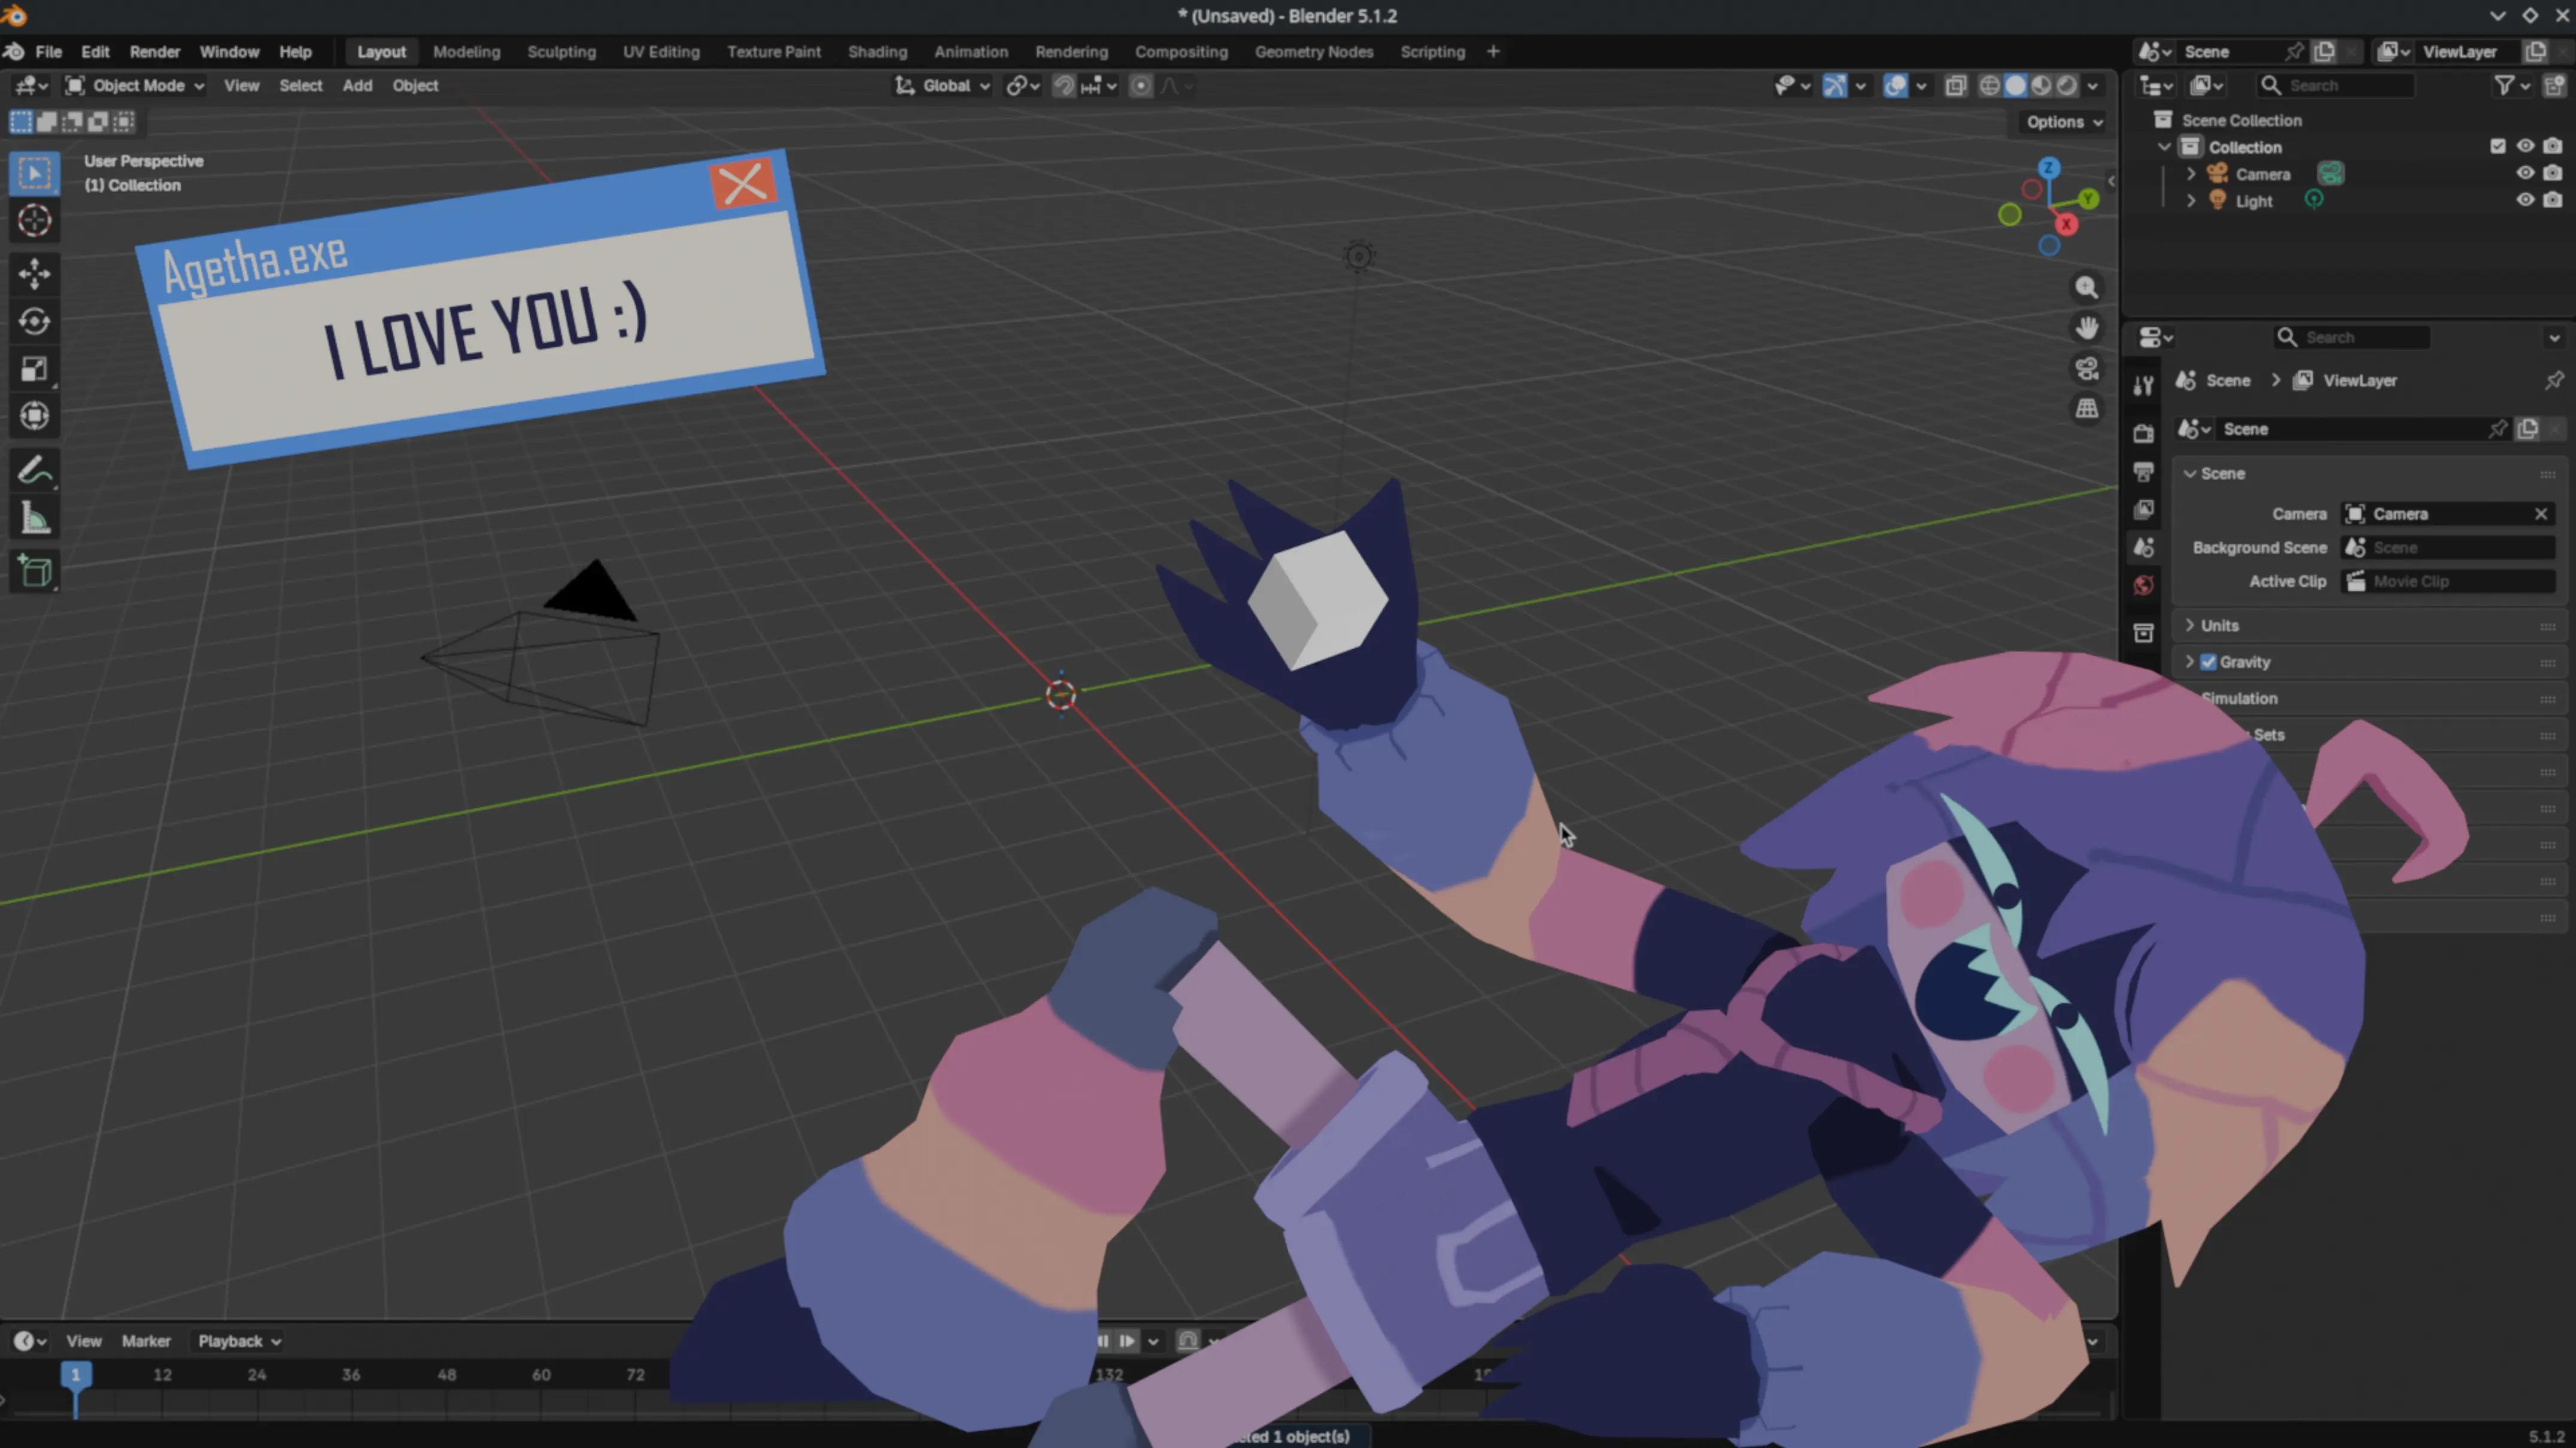Switch to the Shading workspace tab
The image size is (2576, 1448).
point(877,52)
